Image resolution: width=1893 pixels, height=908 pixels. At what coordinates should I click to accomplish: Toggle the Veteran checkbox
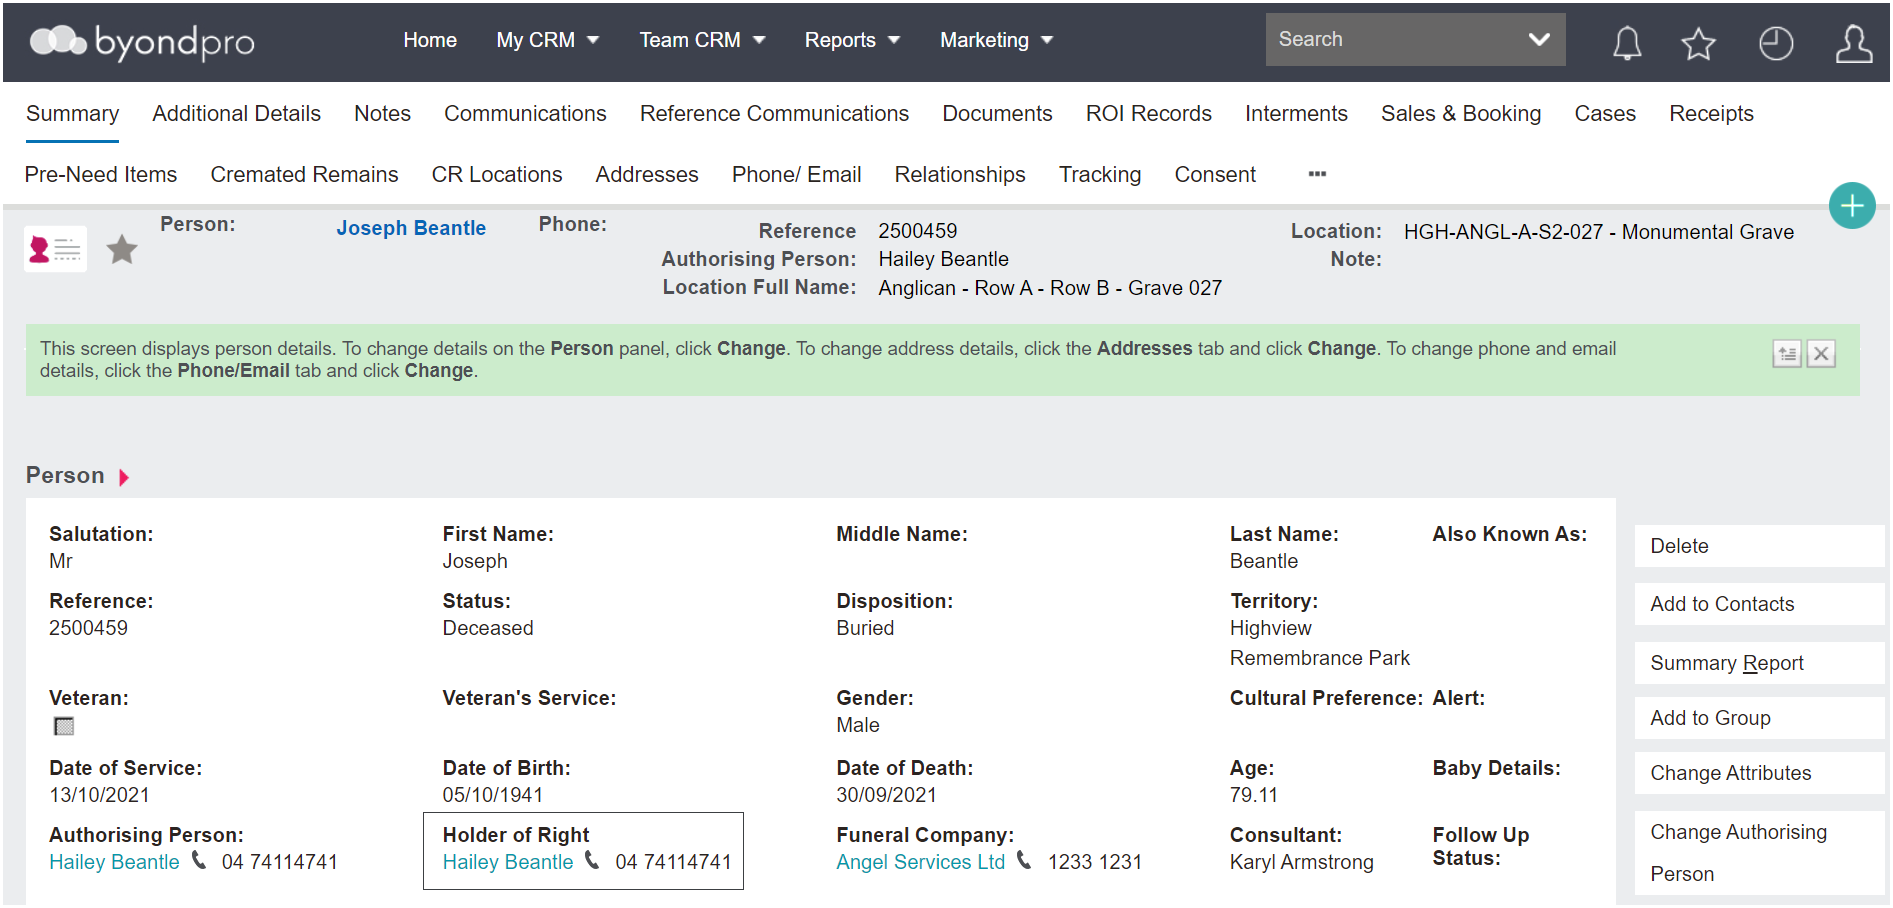coord(64,726)
